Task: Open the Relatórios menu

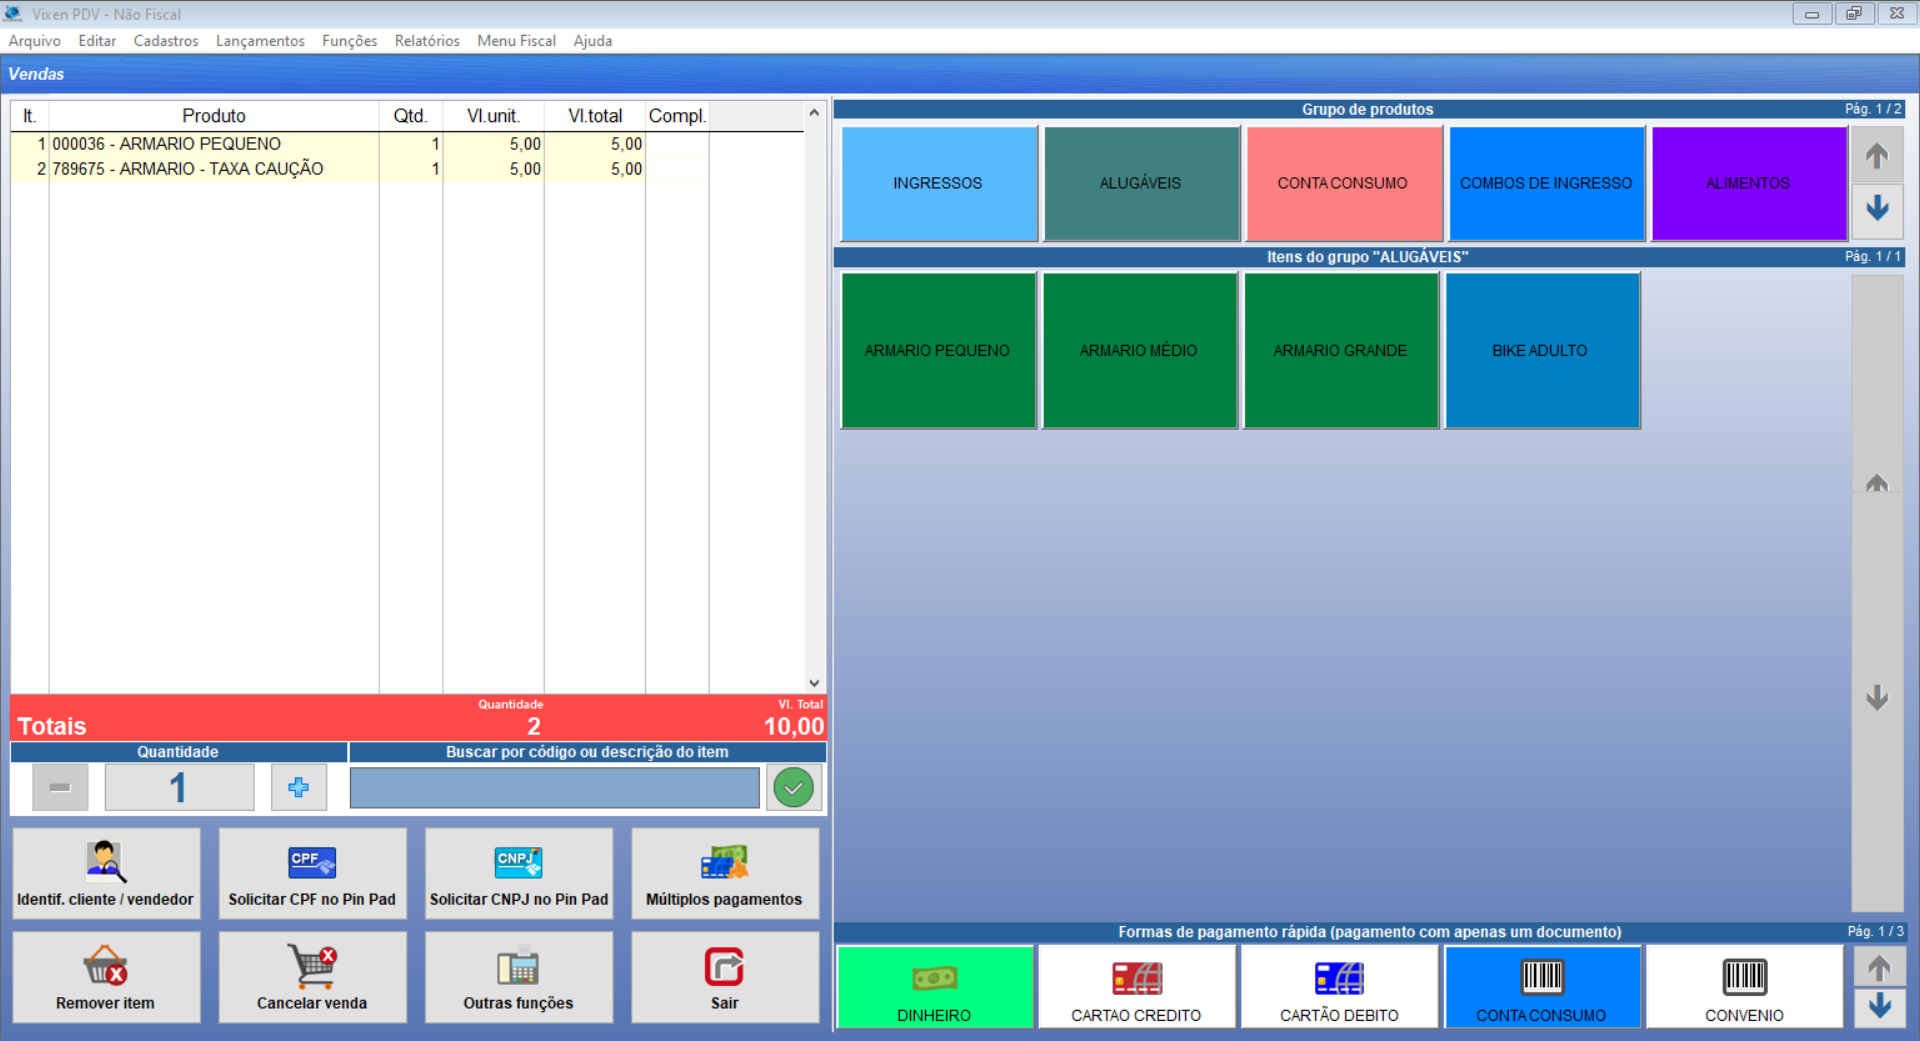Action: 427,41
